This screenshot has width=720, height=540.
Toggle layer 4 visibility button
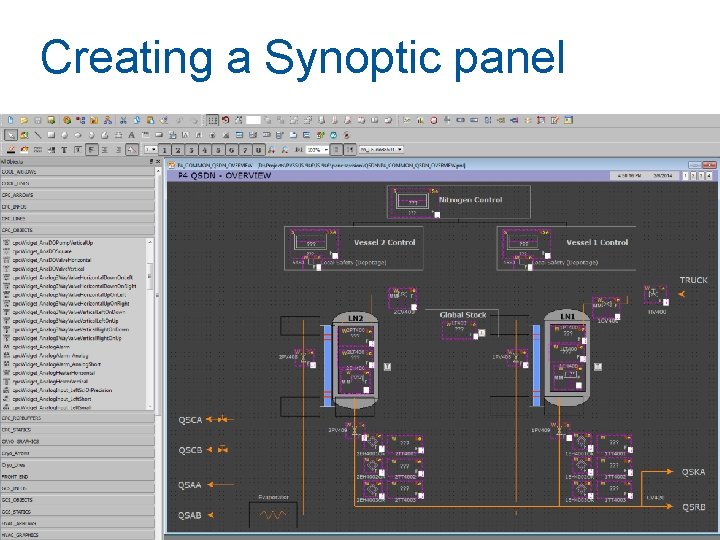[x=205, y=150]
